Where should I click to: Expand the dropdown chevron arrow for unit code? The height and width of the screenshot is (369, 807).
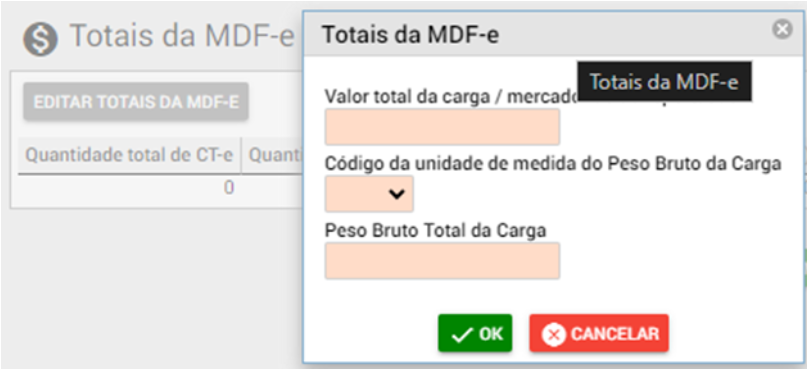point(397,194)
